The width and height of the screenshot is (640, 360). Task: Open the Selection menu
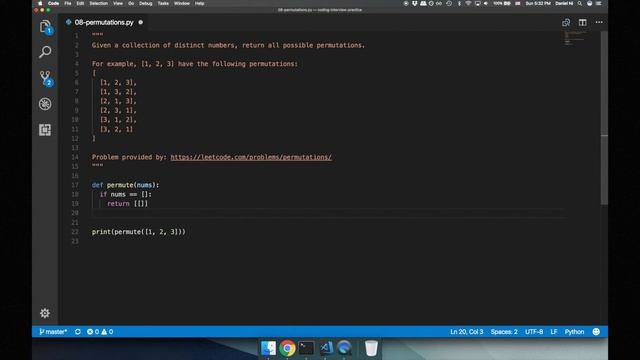pyautogui.click(x=98, y=3)
